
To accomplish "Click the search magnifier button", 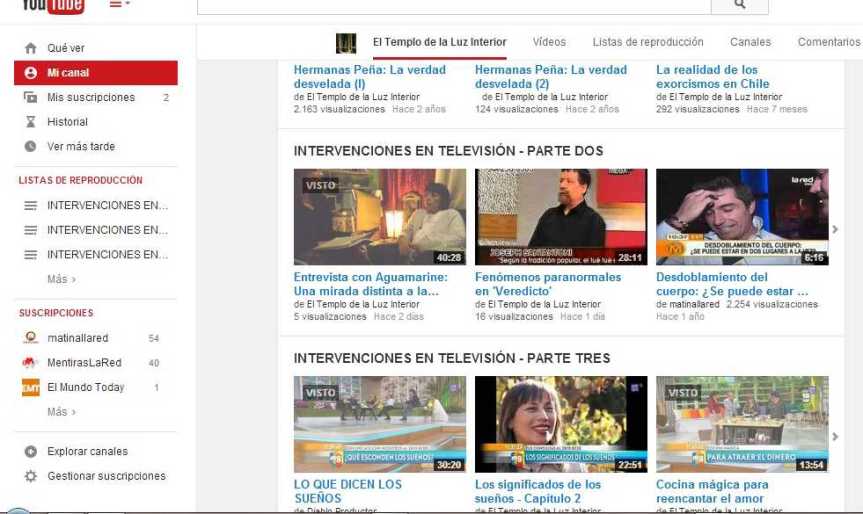I will point(740,5).
